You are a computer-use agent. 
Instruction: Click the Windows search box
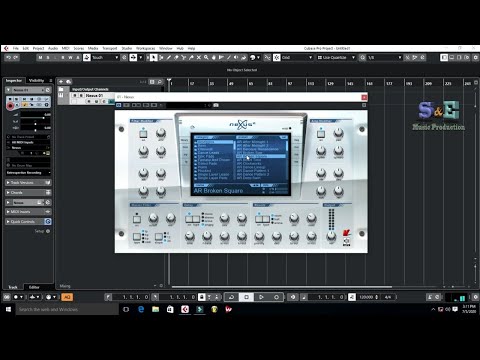coord(67,309)
